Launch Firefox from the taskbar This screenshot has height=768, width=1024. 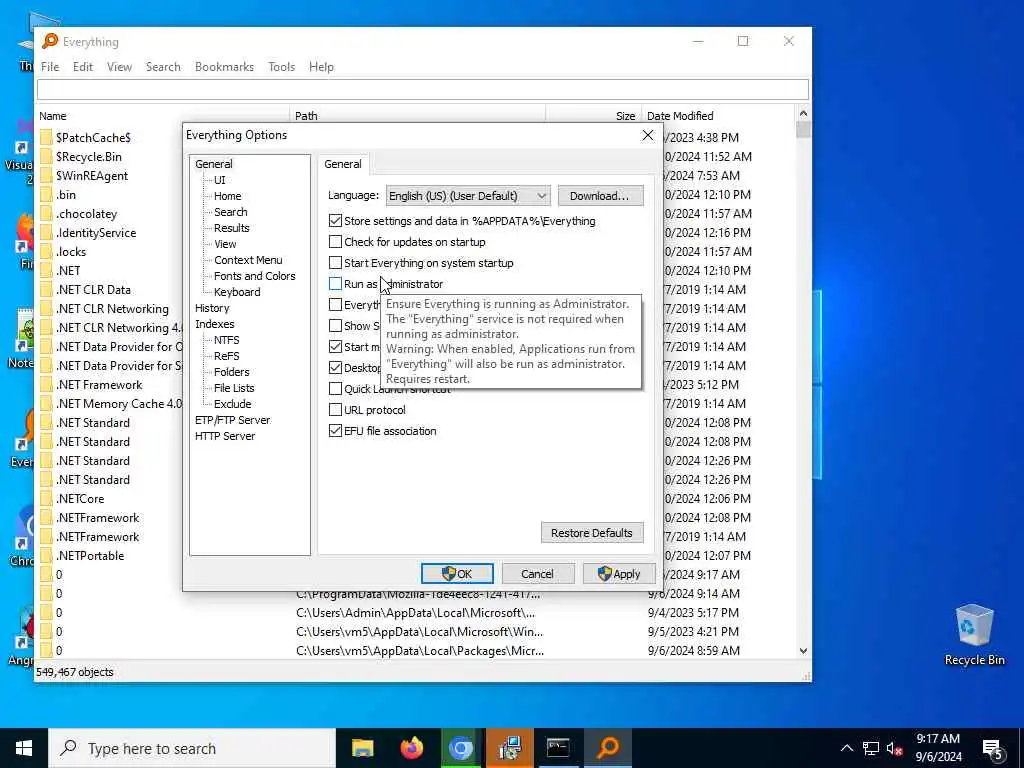pyautogui.click(x=411, y=748)
